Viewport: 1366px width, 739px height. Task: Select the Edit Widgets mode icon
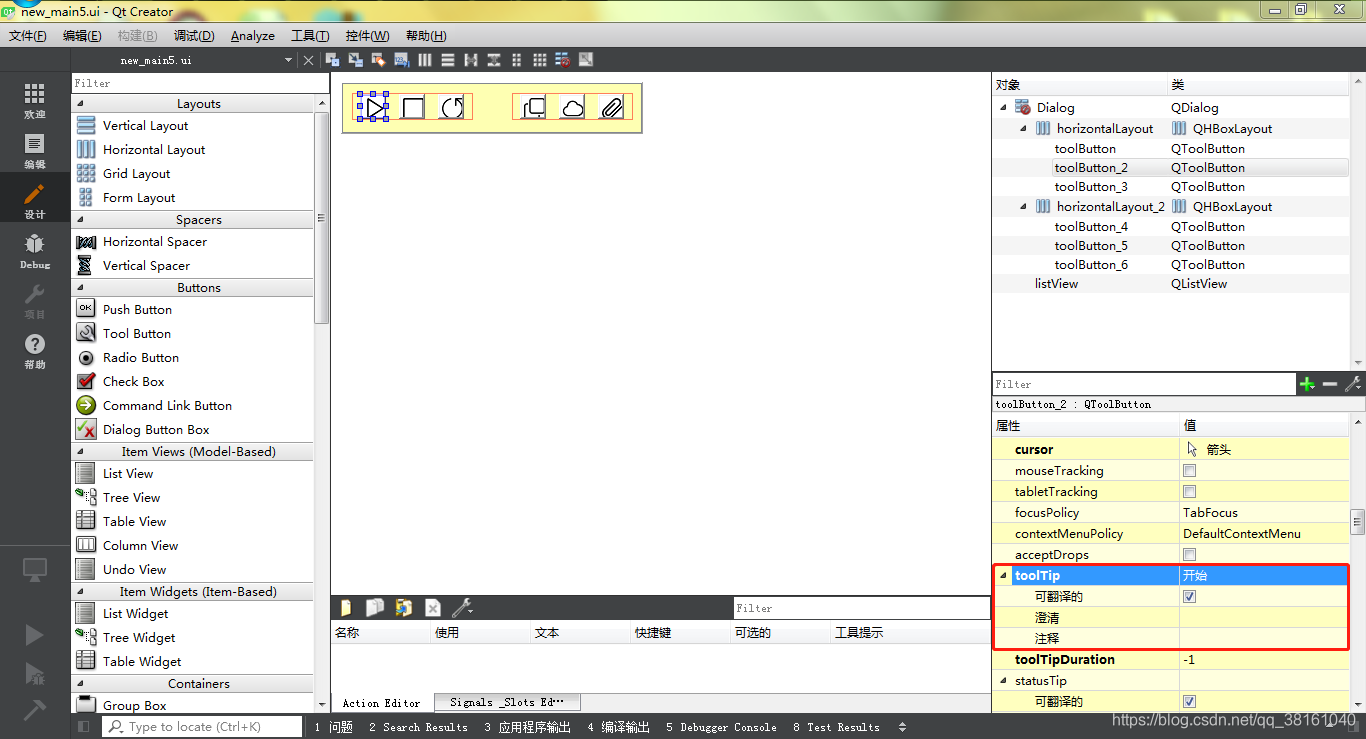pos(332,60)
